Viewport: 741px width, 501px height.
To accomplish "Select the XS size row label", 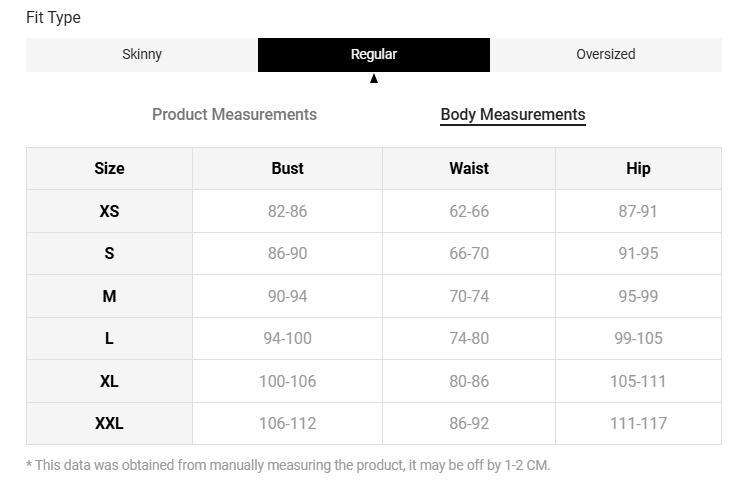I will (x=109, y=212).
